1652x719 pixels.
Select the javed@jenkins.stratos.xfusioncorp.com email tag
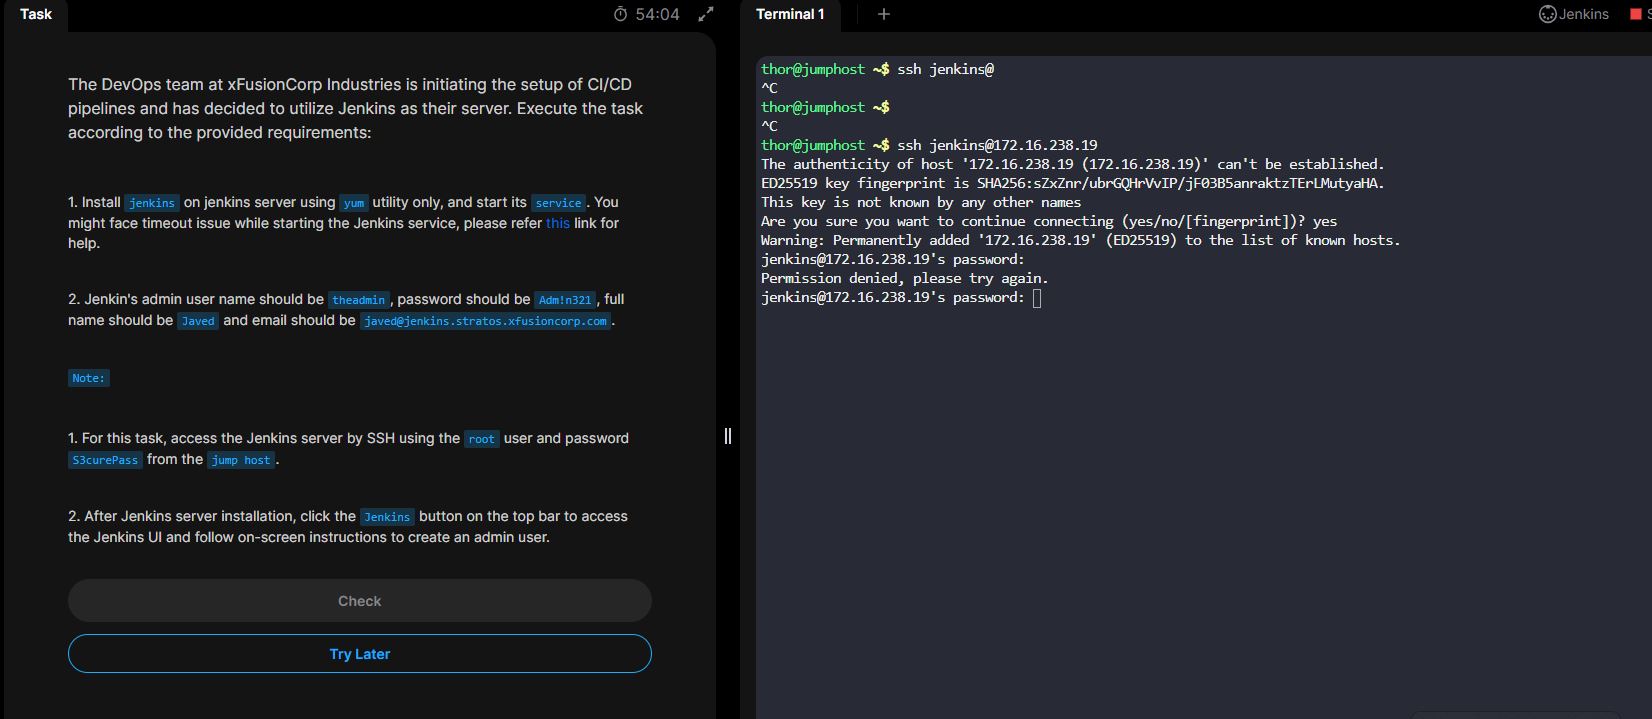[x=485, y=320]
